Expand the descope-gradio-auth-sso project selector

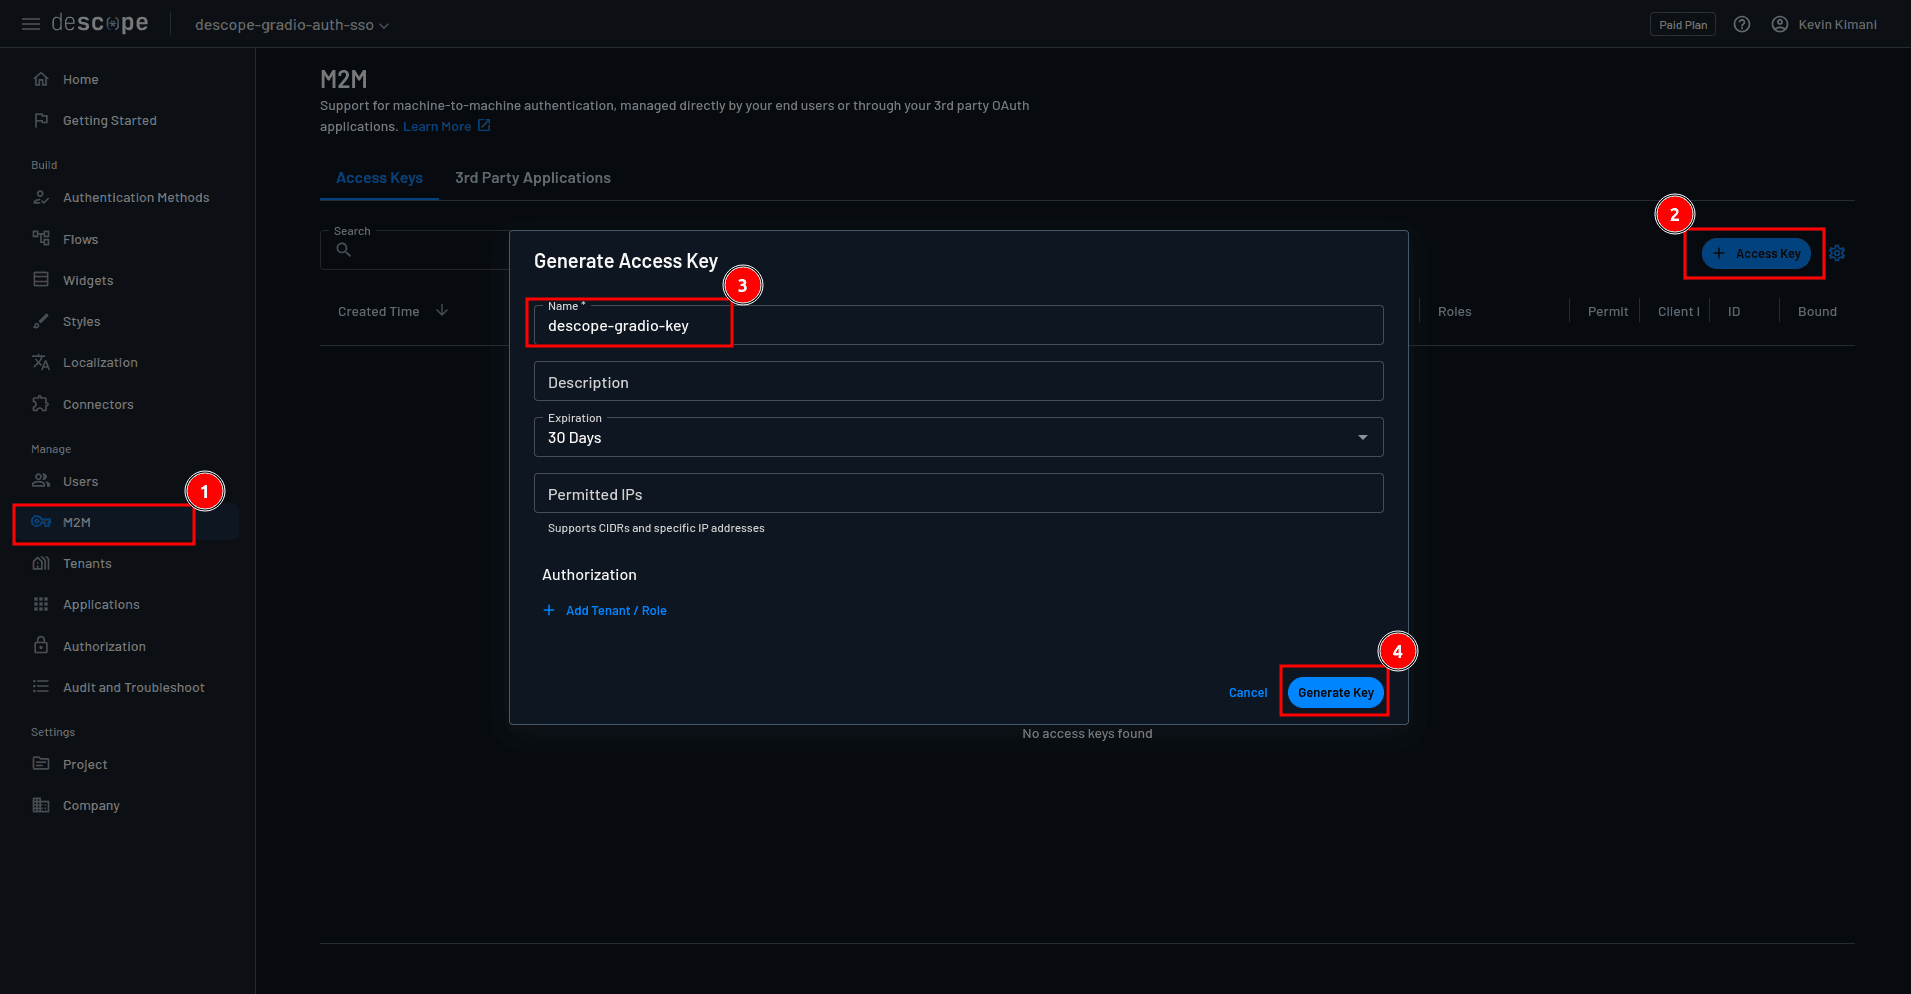click(290, 24)
